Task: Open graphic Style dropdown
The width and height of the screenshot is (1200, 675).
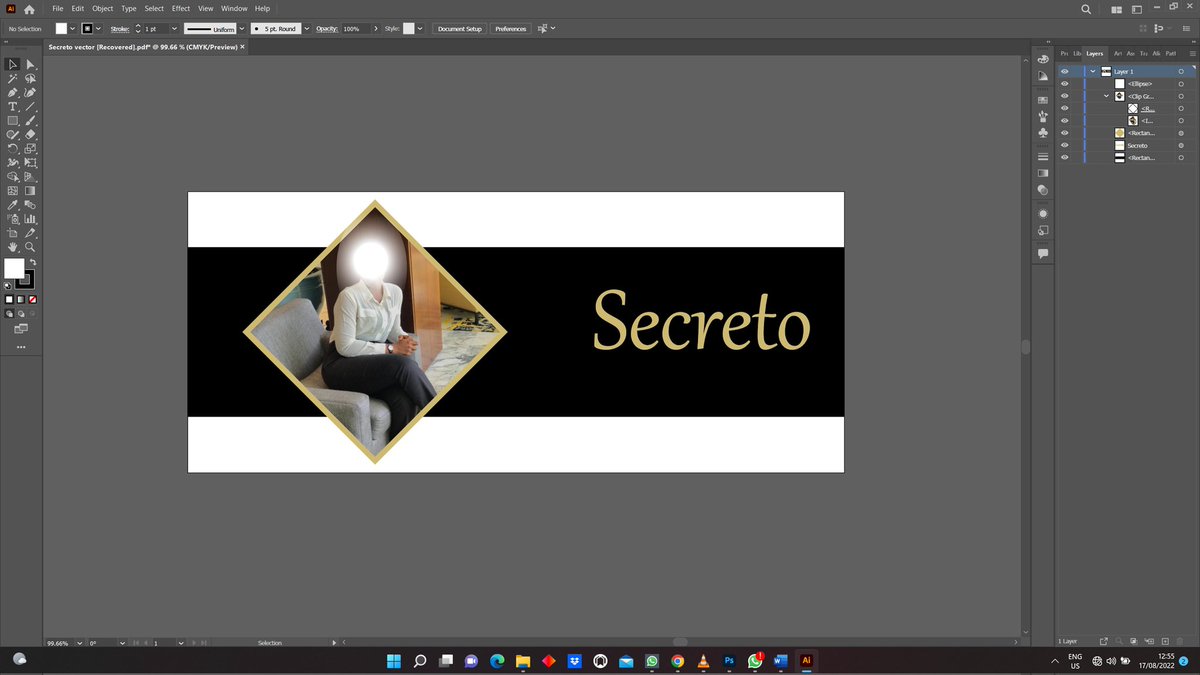Action: 419,29
